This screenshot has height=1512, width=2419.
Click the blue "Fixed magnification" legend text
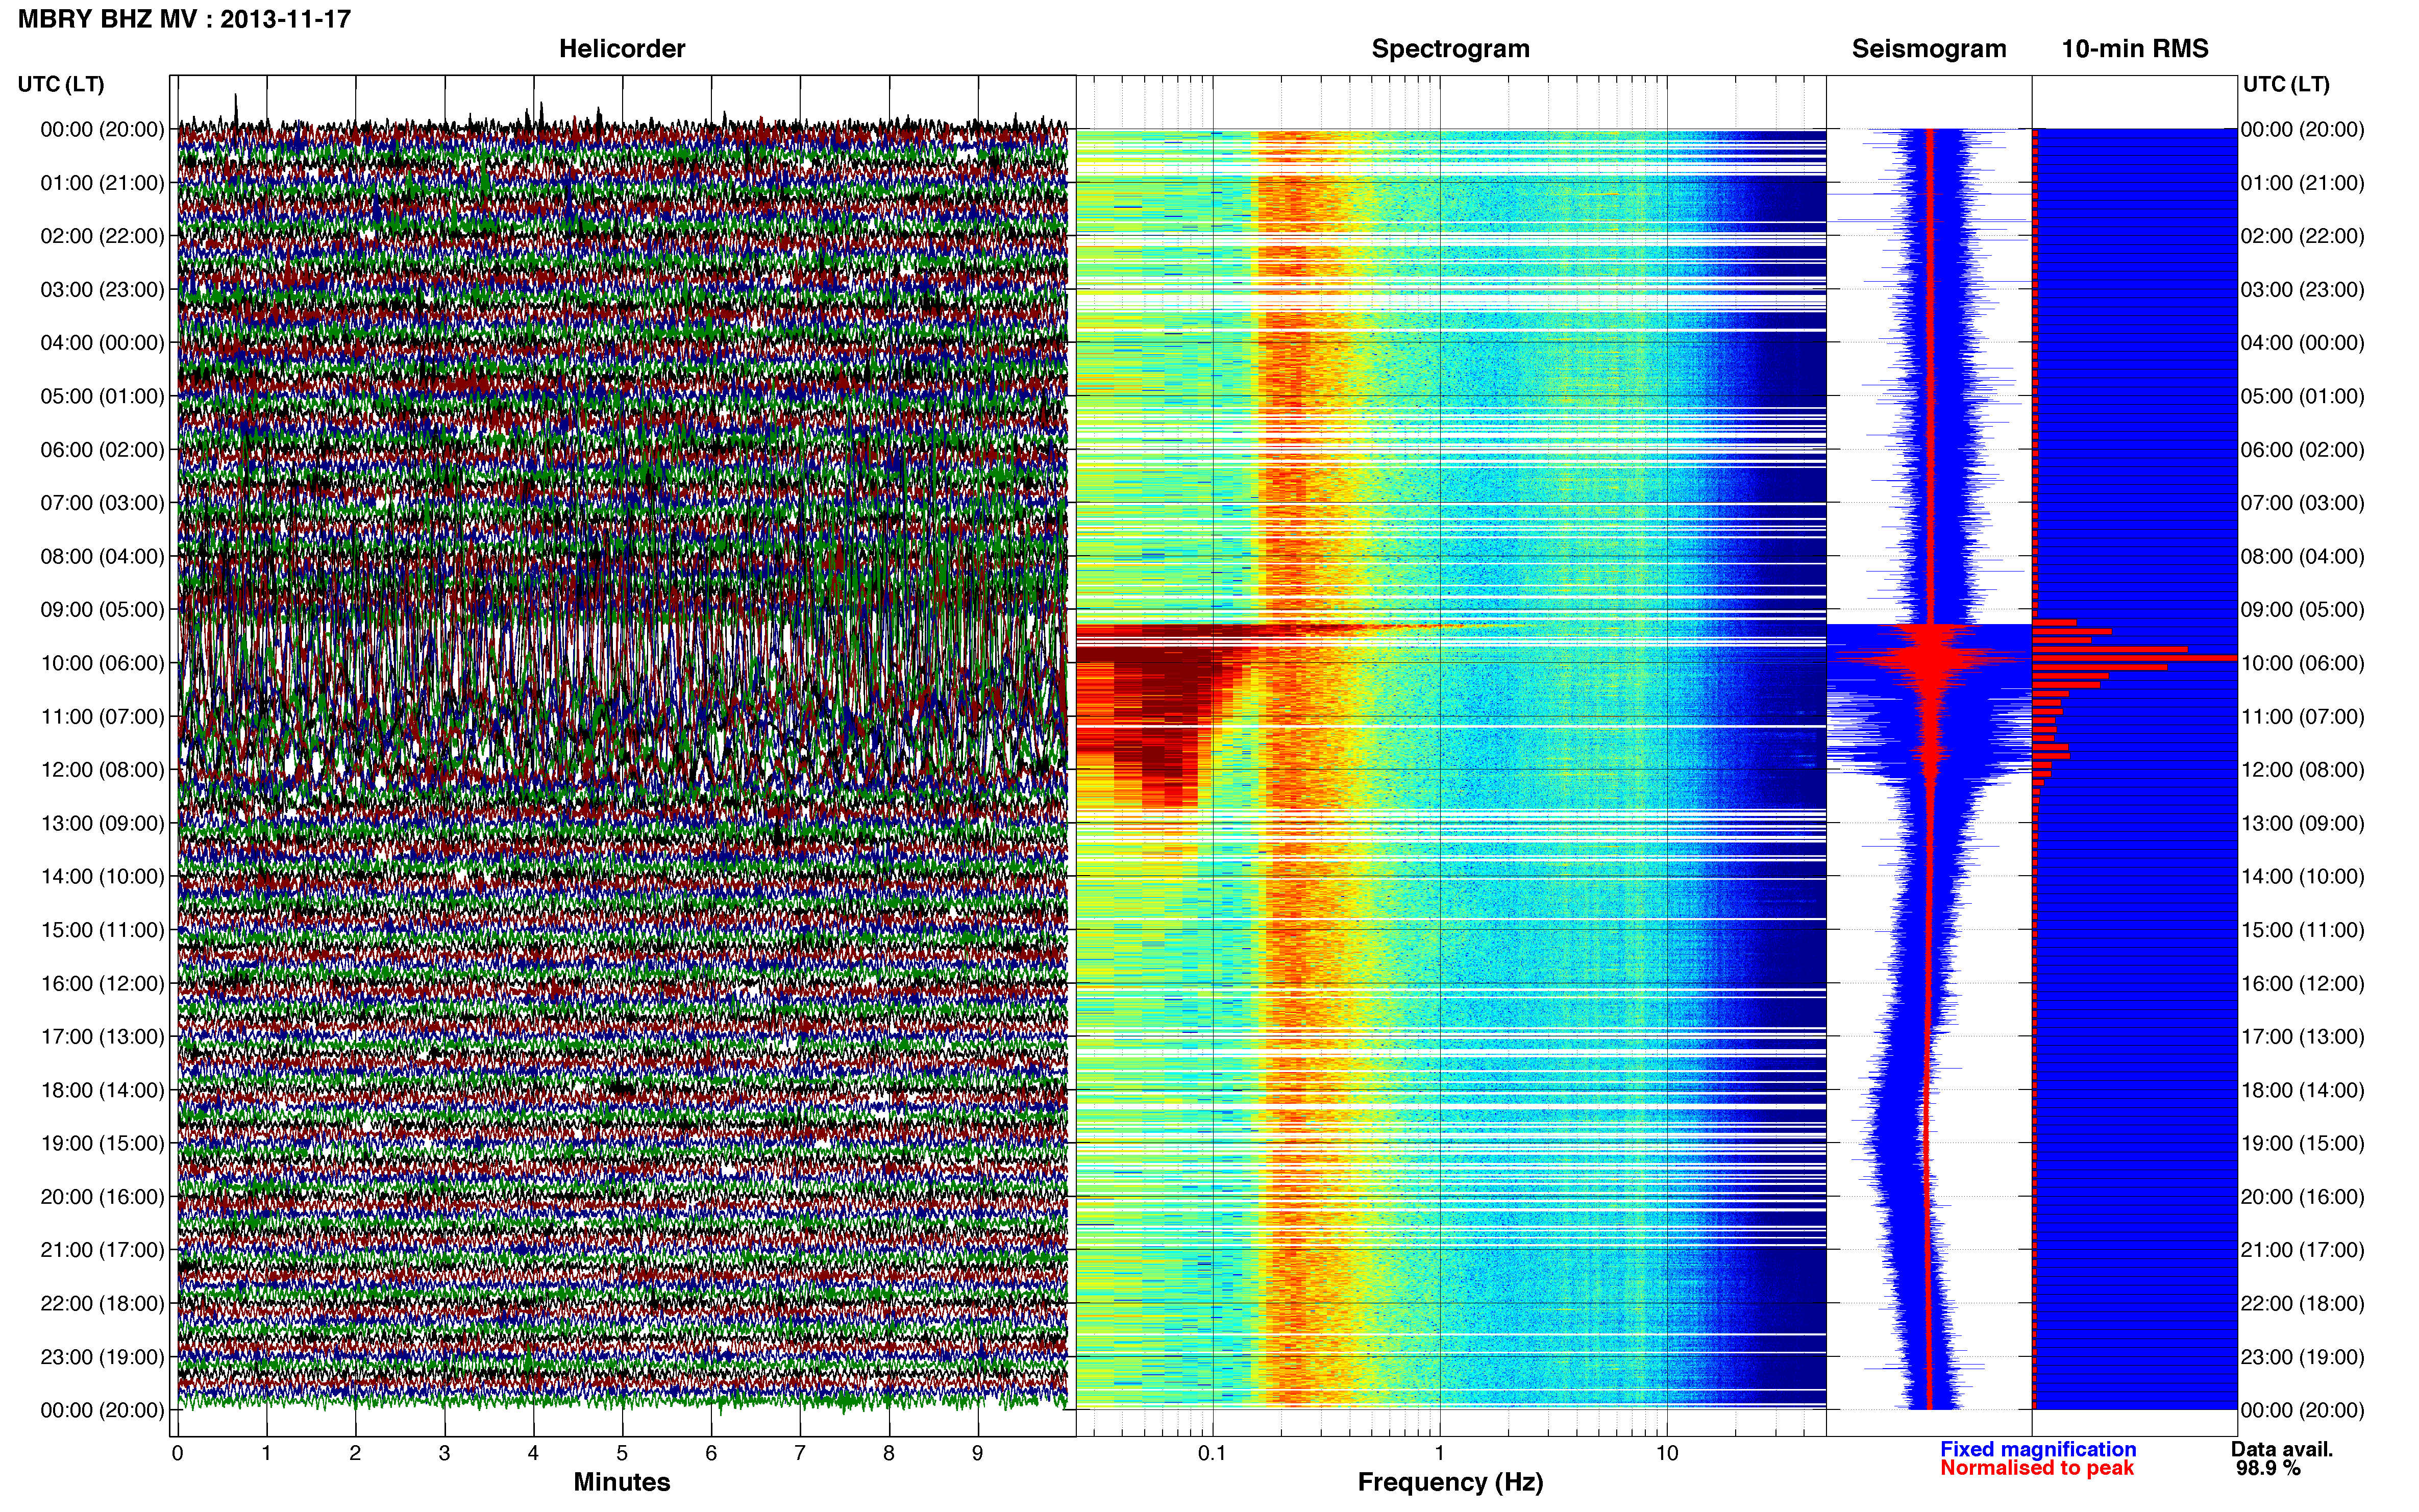pyautogui.click(x=2038, y=1449)
